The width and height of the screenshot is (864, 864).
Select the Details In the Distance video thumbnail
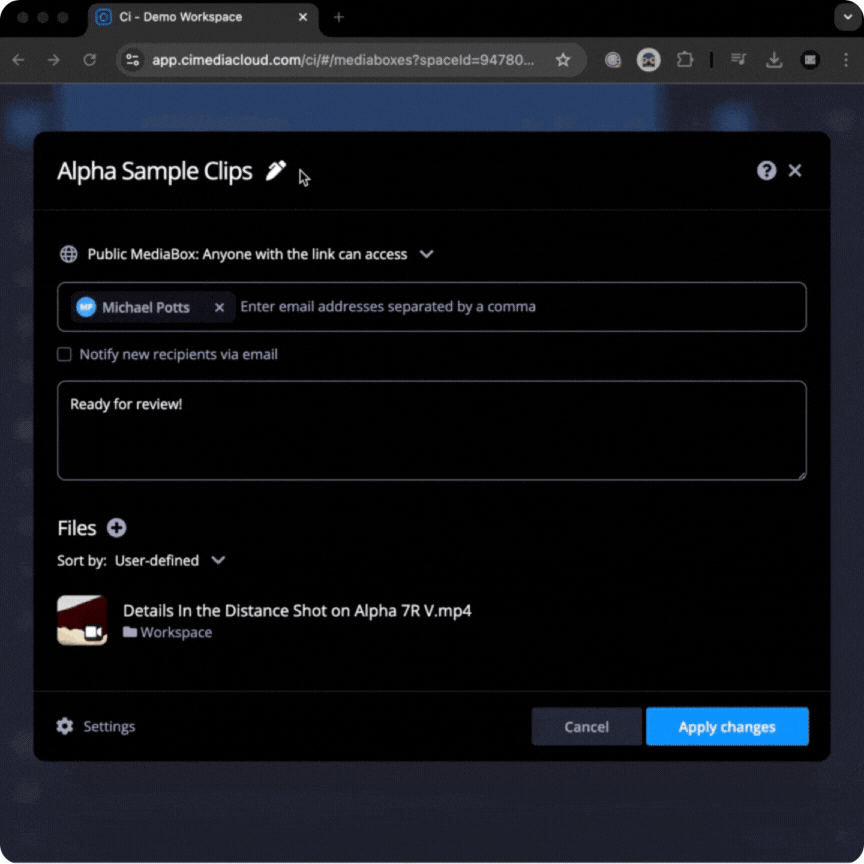click(x=82, y=620)
